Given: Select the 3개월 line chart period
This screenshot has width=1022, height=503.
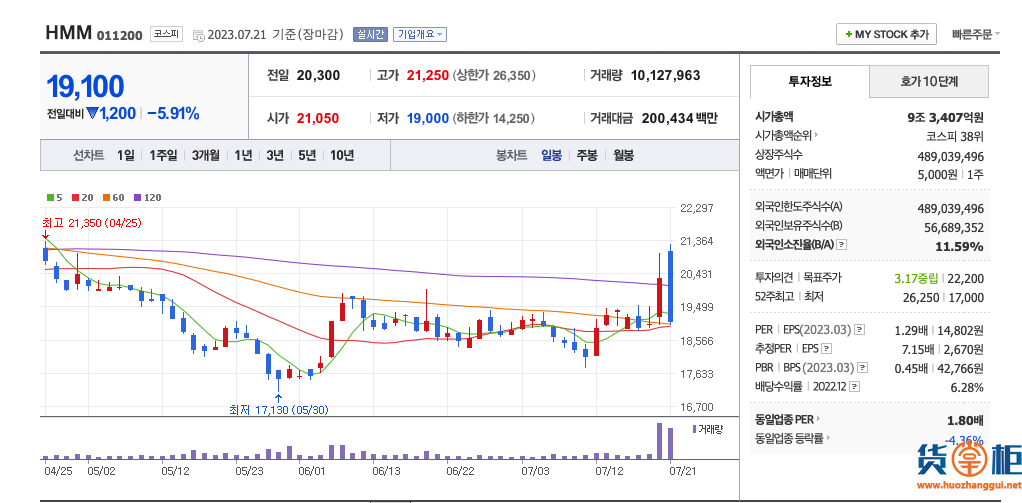Looking at the screenshot, I should [205, 156].
